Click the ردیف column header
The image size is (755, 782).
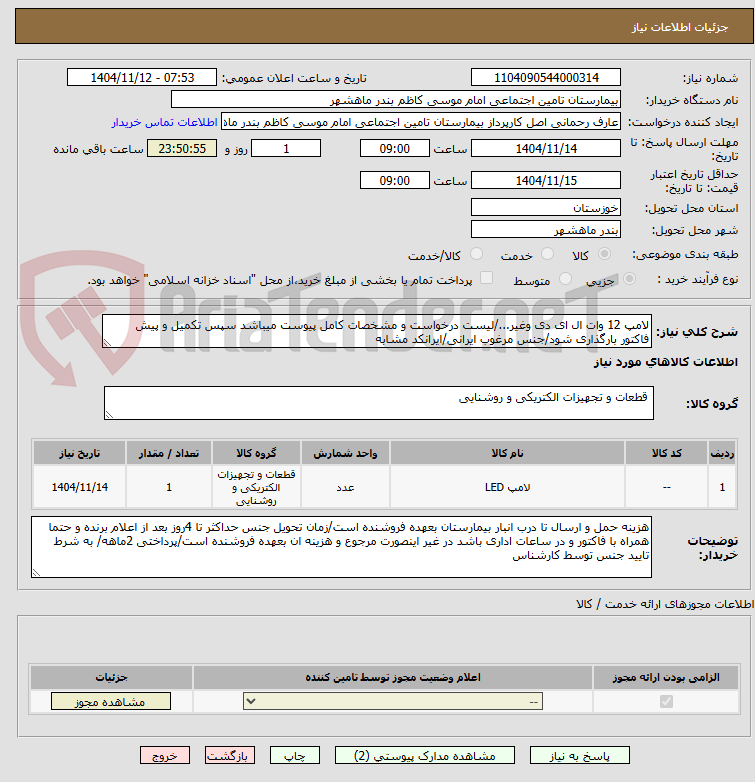[x=722, y=453]
